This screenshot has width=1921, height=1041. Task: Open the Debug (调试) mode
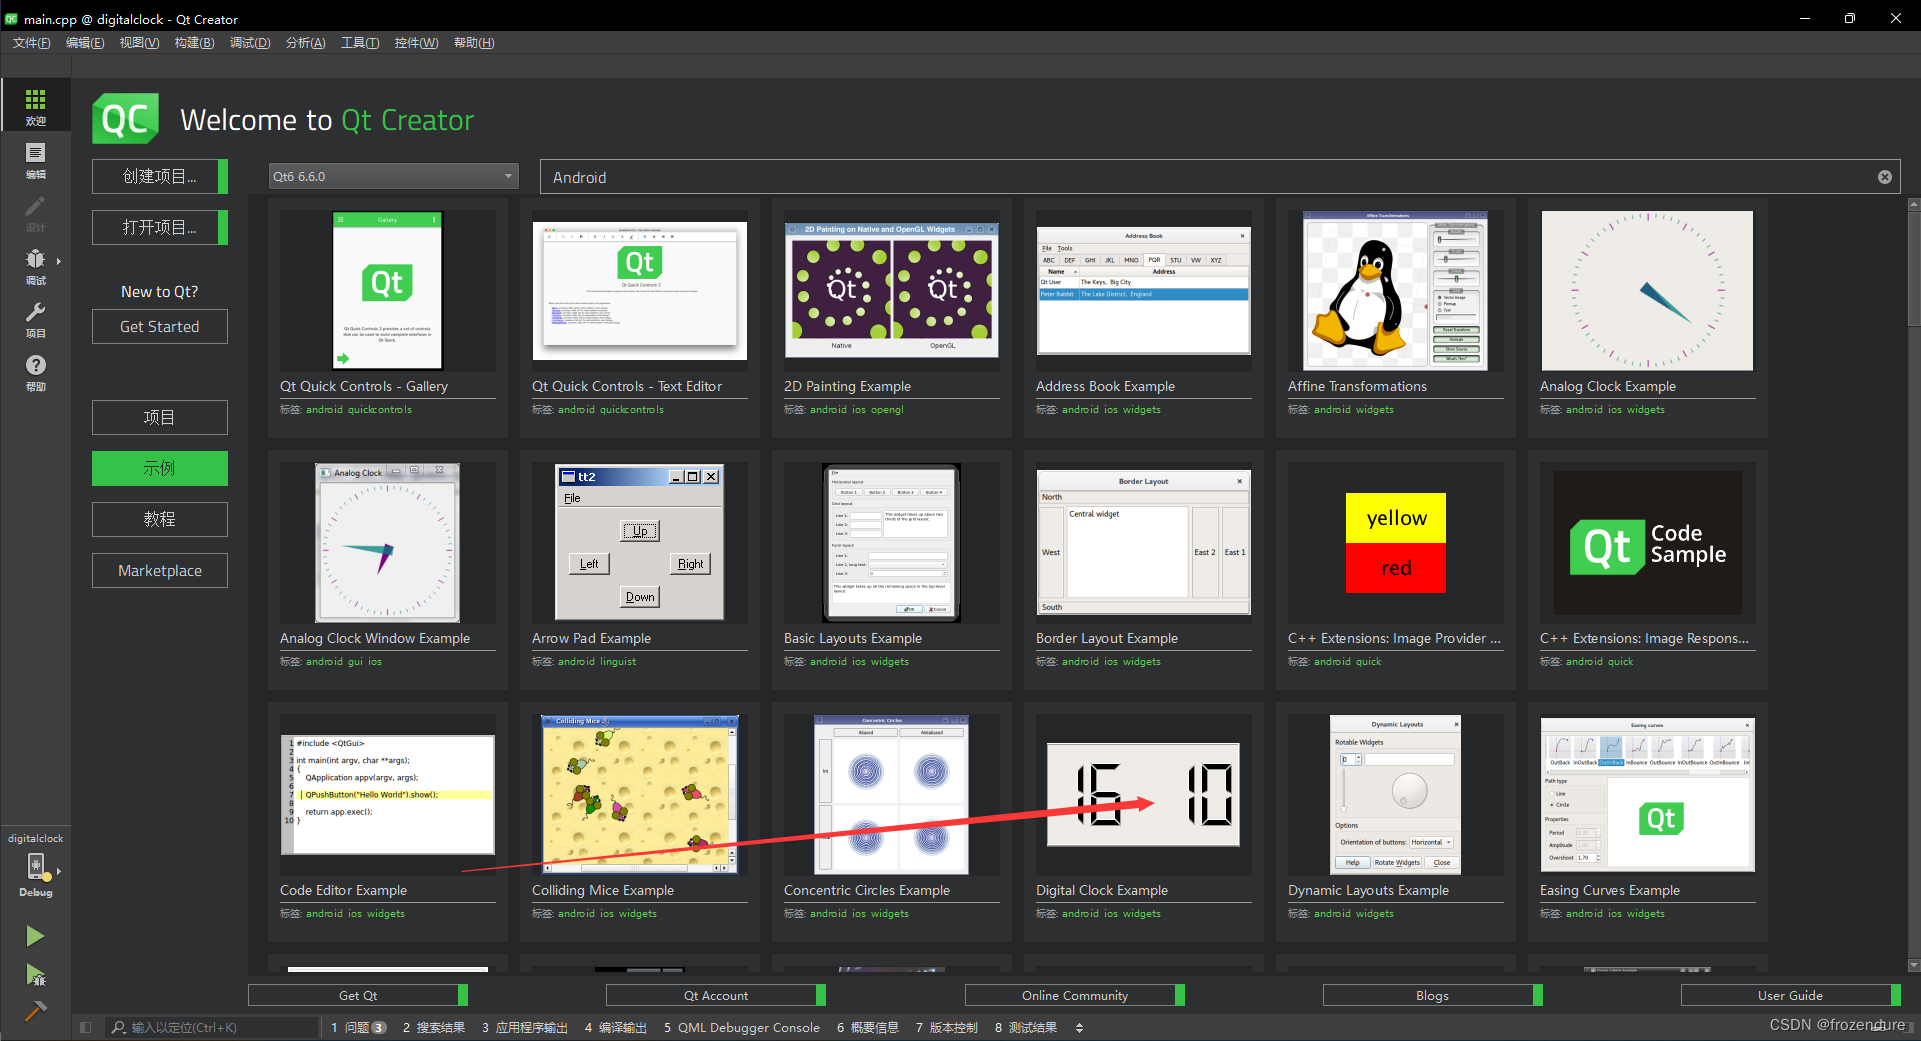pyautogui.click(x=35, y=266)
